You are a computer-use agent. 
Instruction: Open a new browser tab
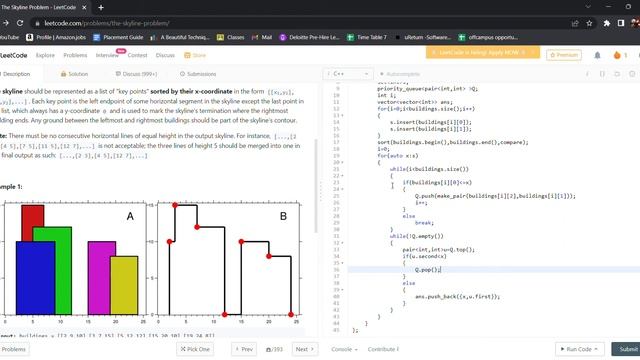101,7
